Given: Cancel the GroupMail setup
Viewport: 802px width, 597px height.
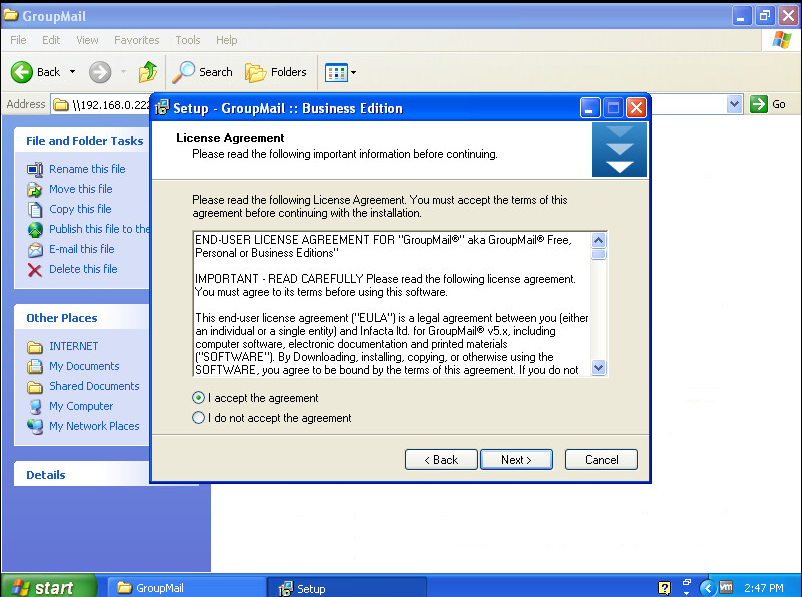Looking at the screenshot, I should [601, 460].
